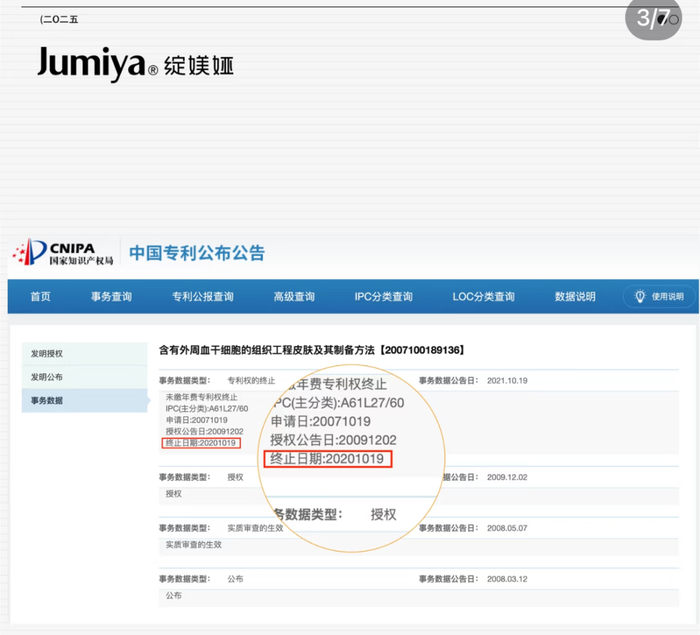Go to 专利公报查询
The height and width of the screenshot is (635, 700).
[x=203, y=297]
